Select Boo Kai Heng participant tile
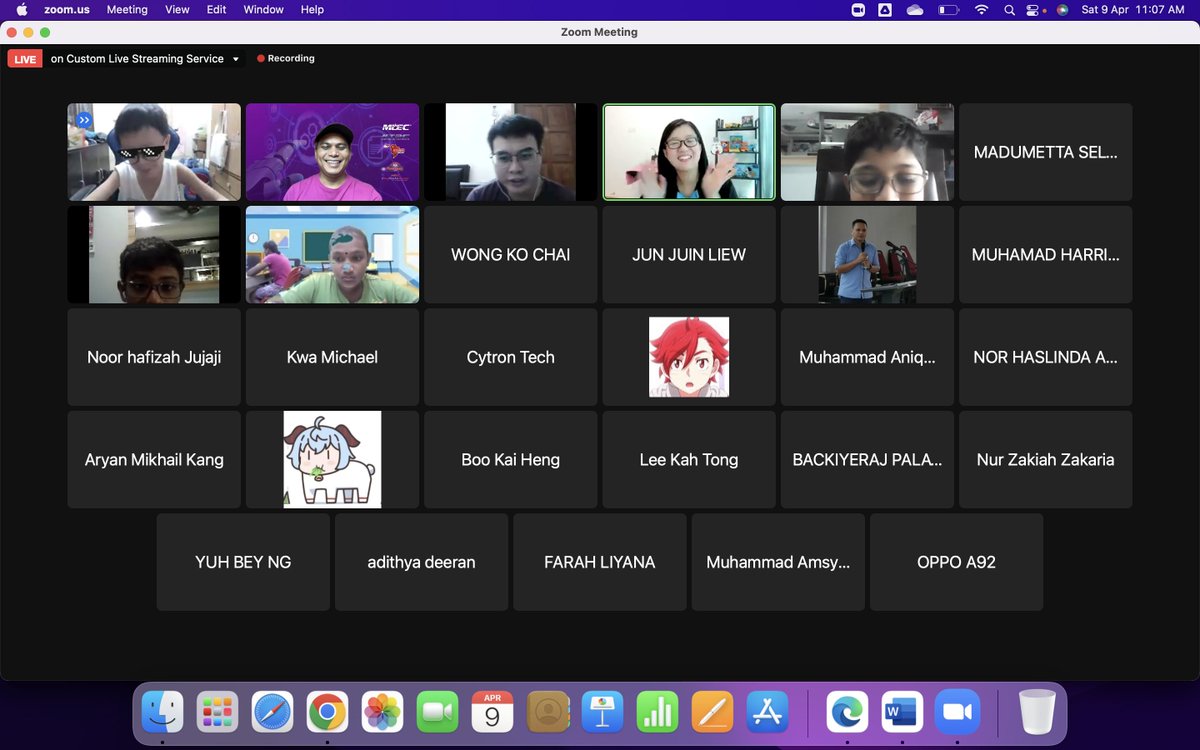This screenshot has width=1200, height=750. [x=511, y=460]
